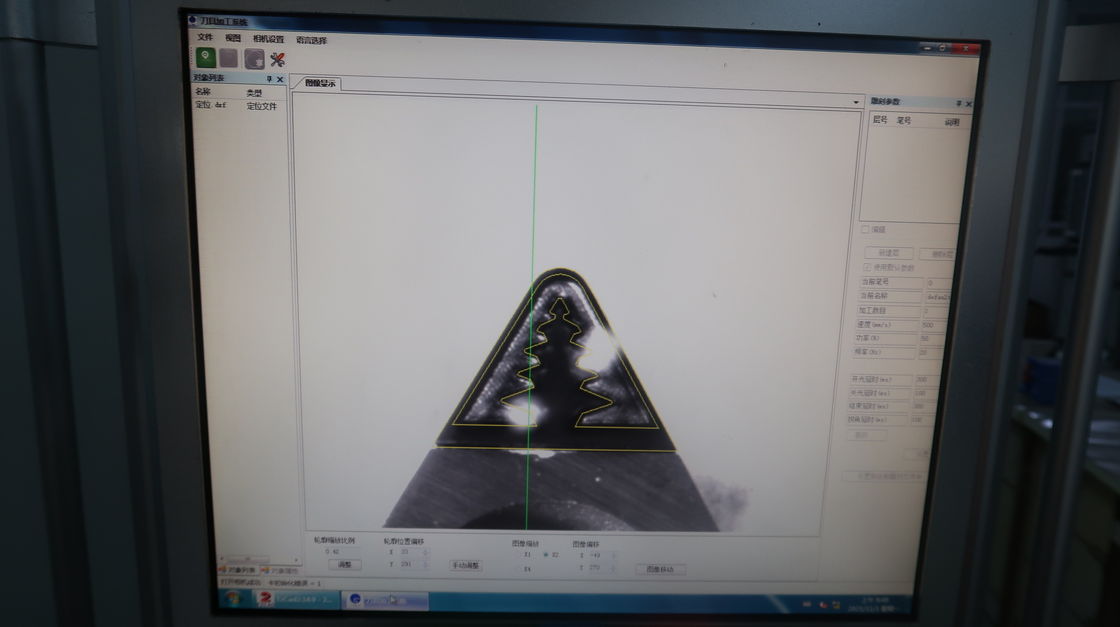This screenshot has height=627, width=1120.
Task: Click the third gray camera toolbar icon
Action: pyautogui.click(x=254, y=59)
